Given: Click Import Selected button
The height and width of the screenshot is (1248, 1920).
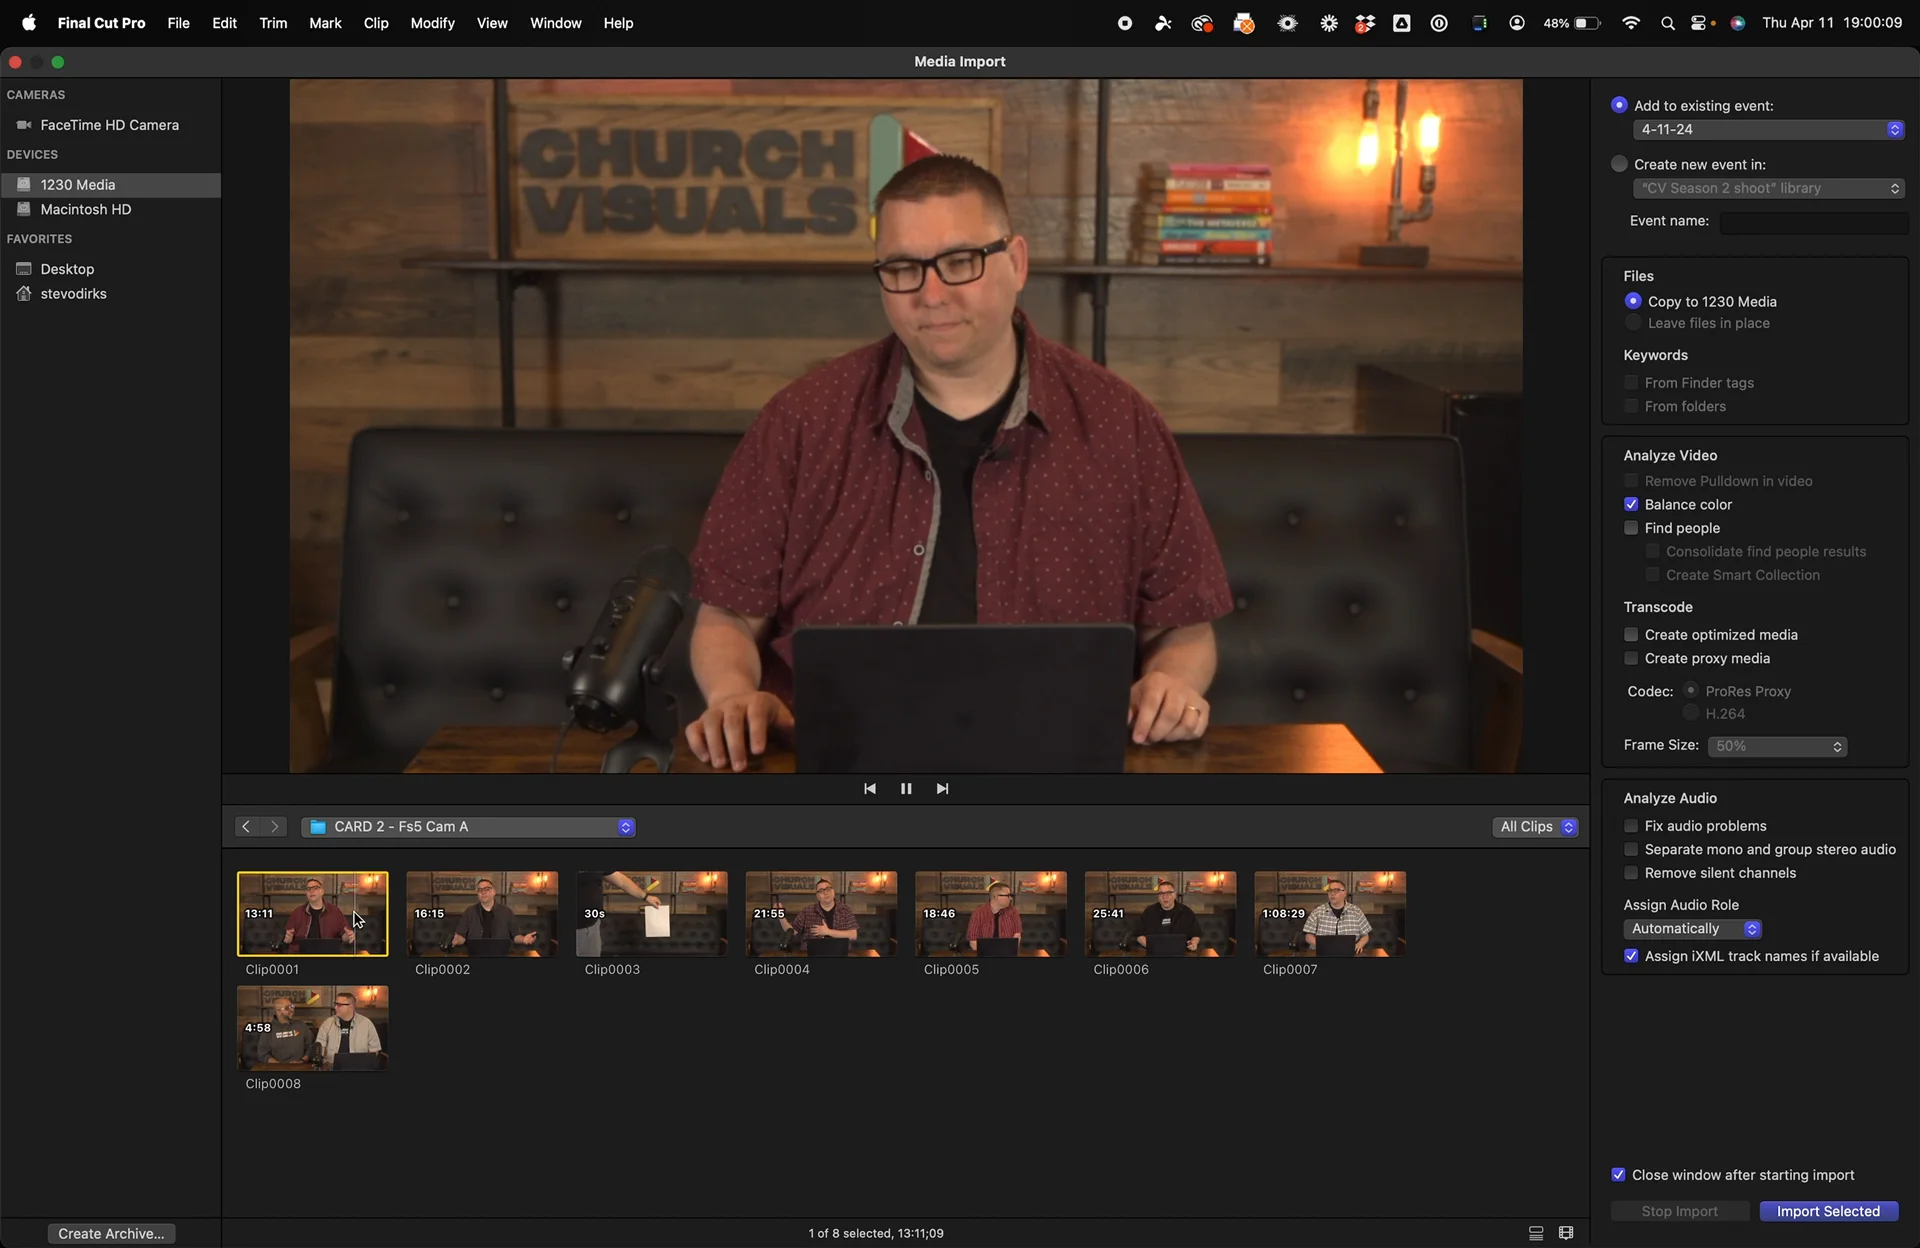Looking at the screenshot, I should [1828, 1211].
